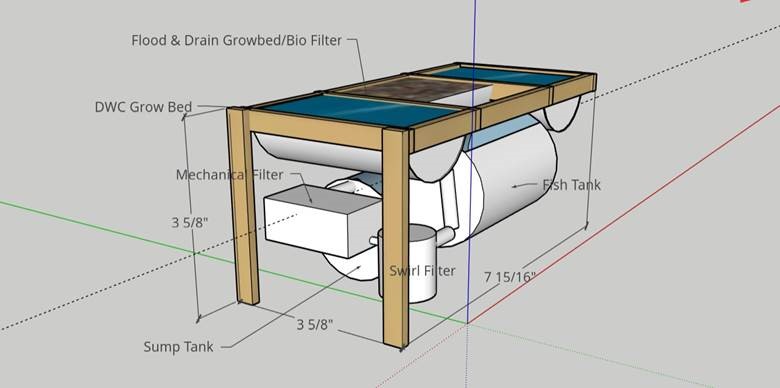Click the 'Fish Tank' label text
Viewport: 780px width, 388px height.
[572, 185]
